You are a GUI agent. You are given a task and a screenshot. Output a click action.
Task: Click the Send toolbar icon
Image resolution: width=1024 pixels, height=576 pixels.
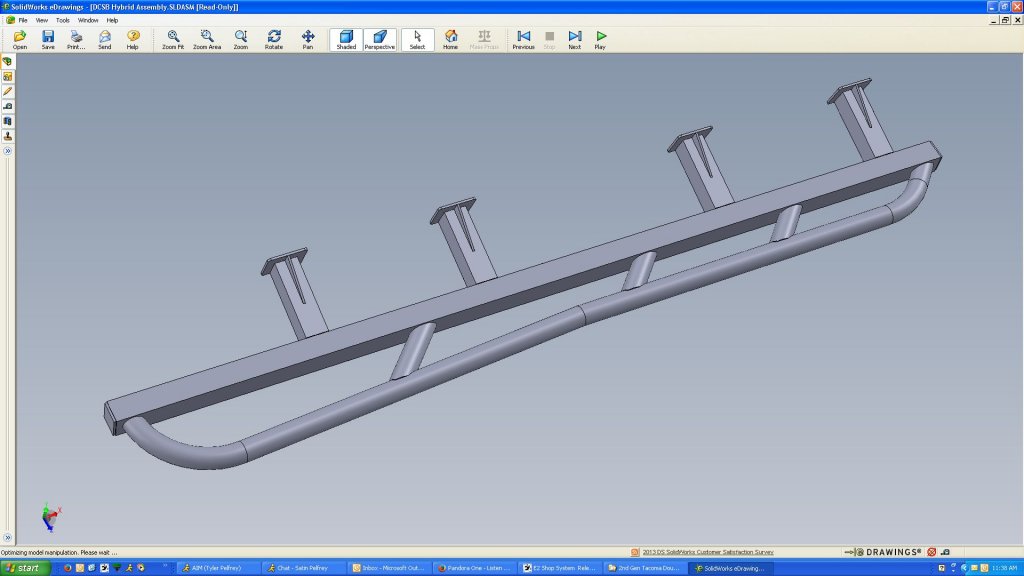104,40
